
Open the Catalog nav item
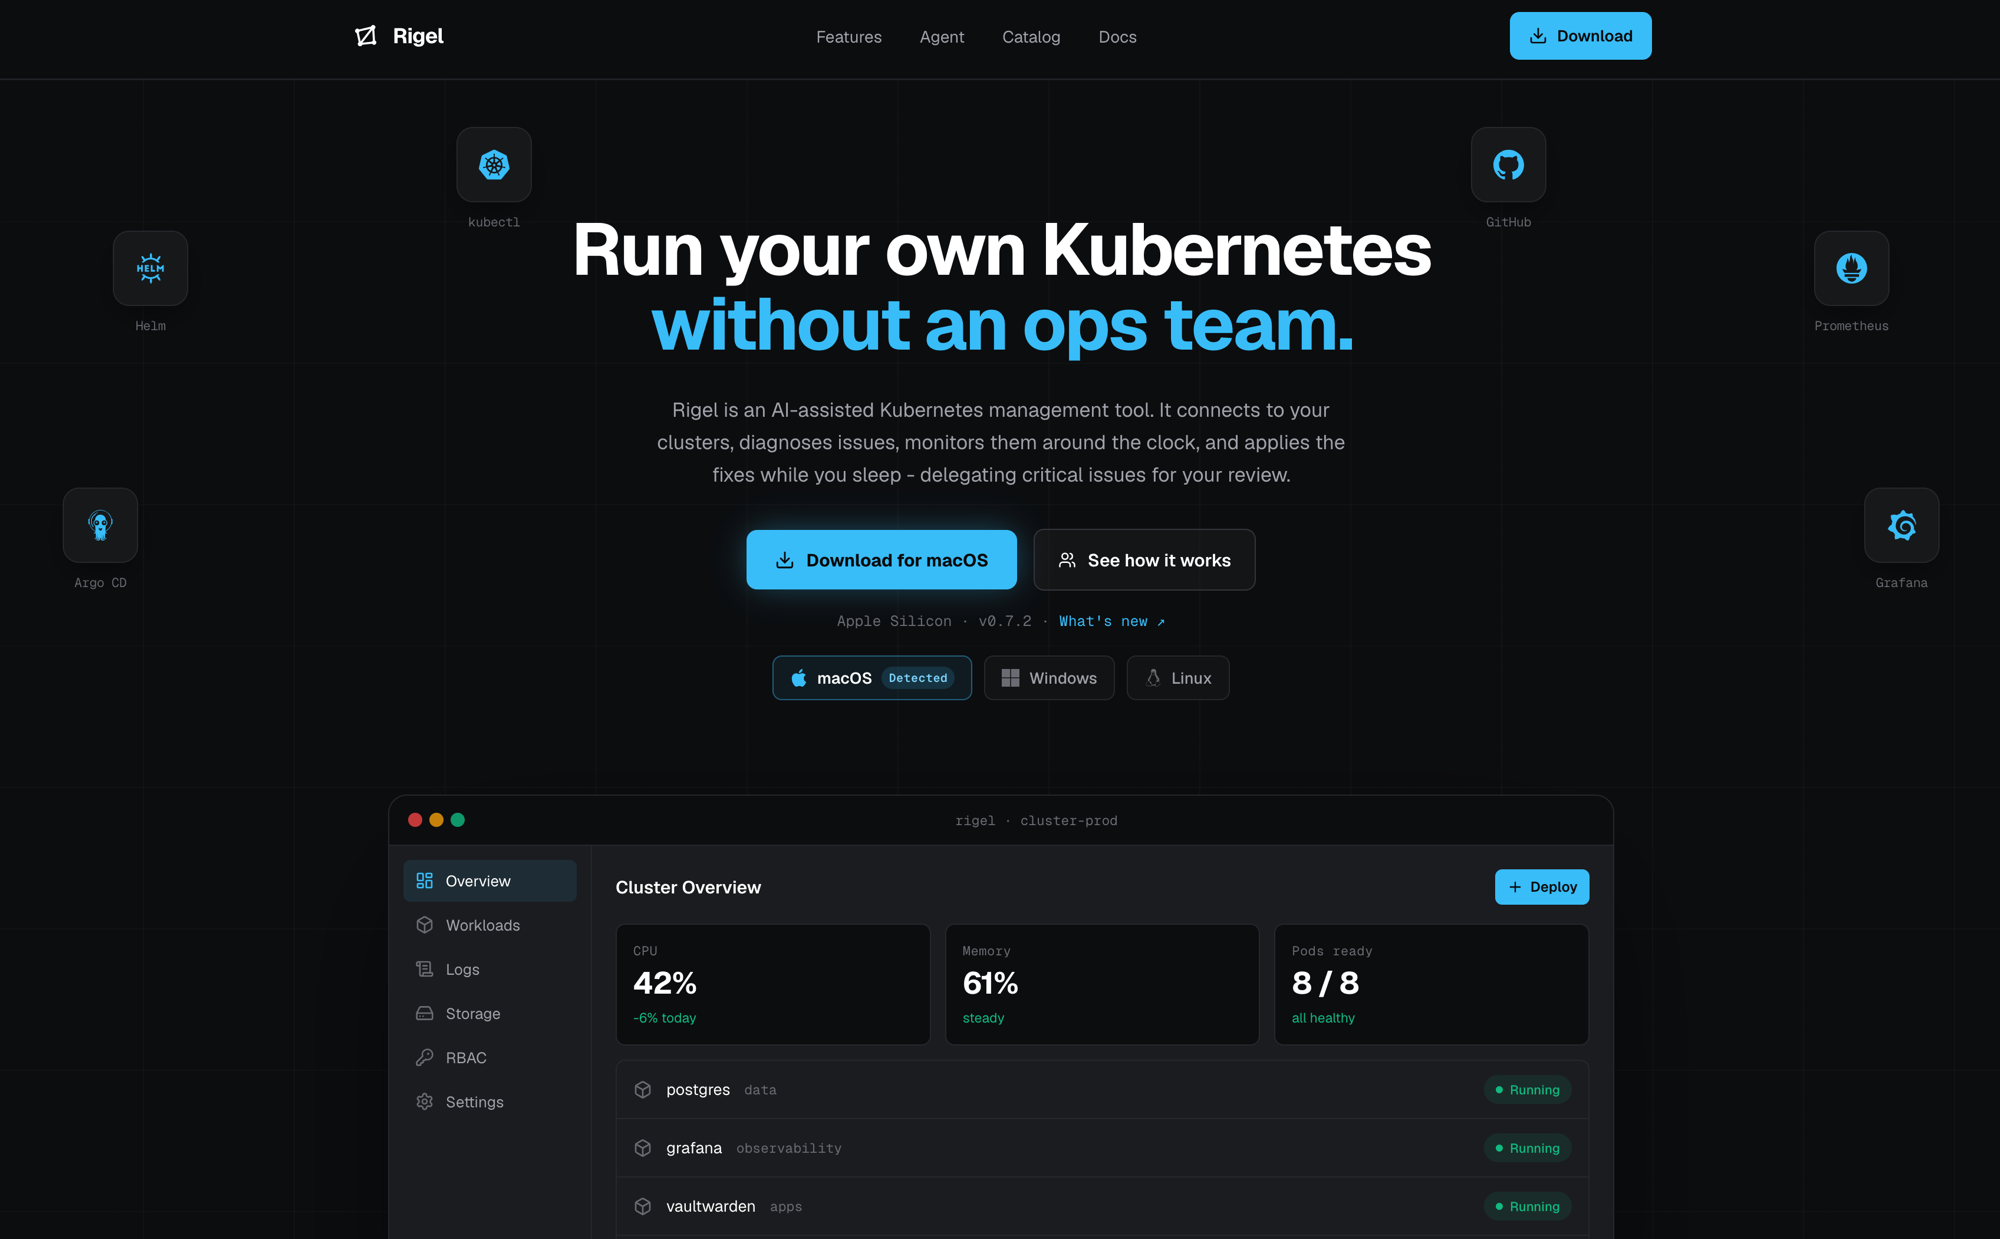(x=1031, y=37)
